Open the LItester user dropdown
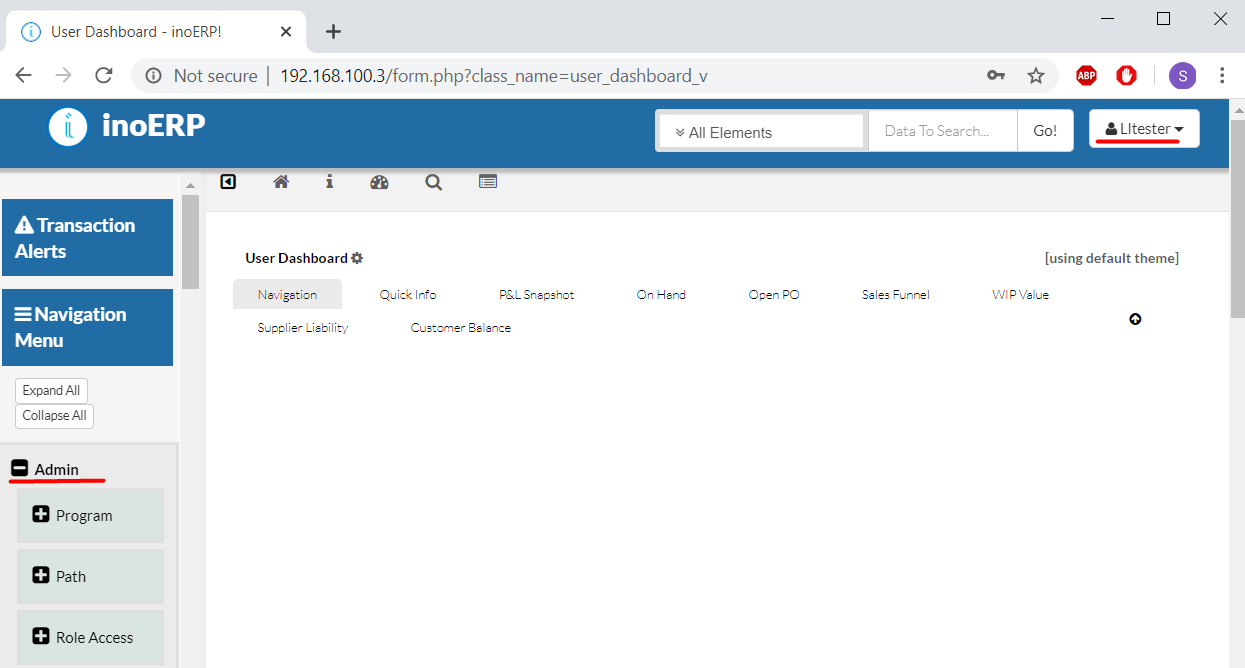The width and height of the screenshot is (1245, 668). (x=1144, y=129)
